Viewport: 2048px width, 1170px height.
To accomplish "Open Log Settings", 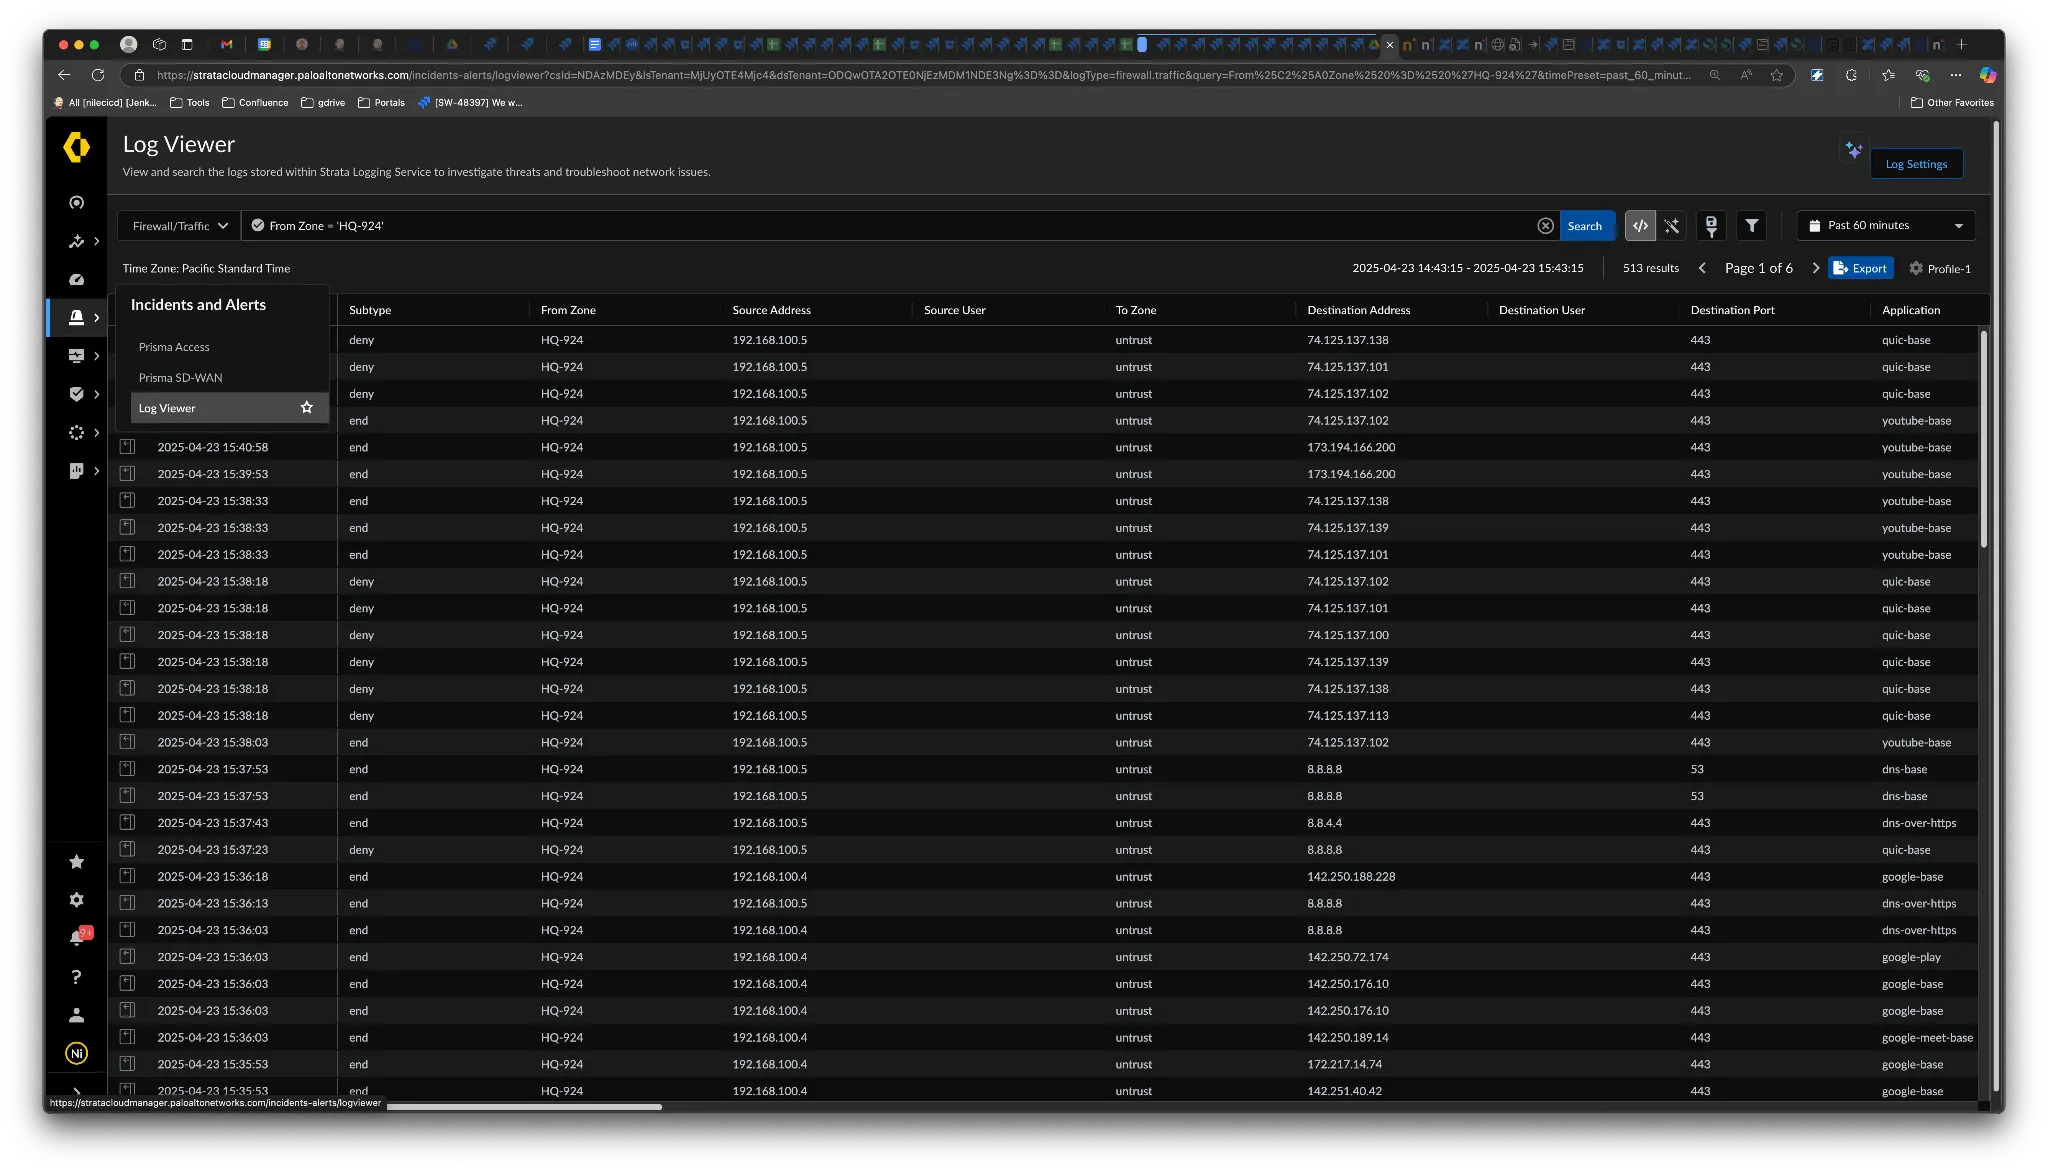I will point(1916,164).
